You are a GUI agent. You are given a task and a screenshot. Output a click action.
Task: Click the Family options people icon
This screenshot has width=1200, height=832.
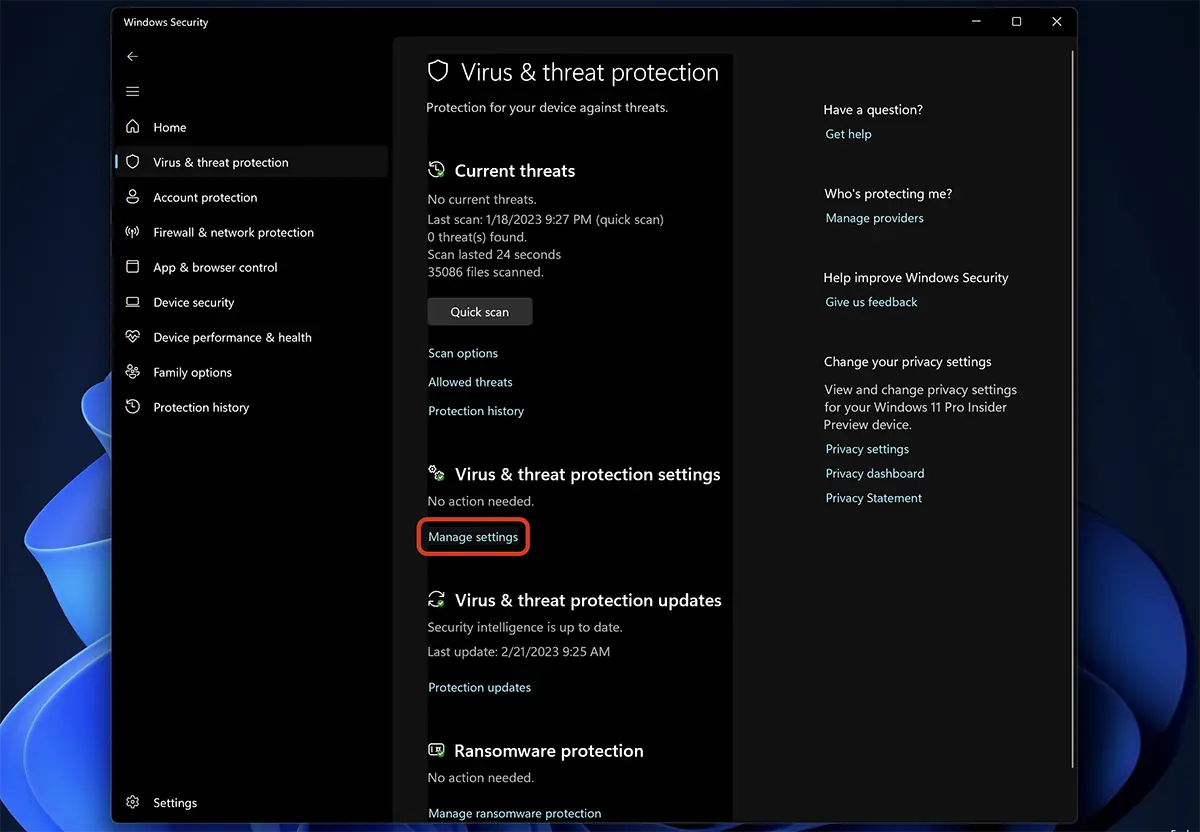(x=132, y=372)
